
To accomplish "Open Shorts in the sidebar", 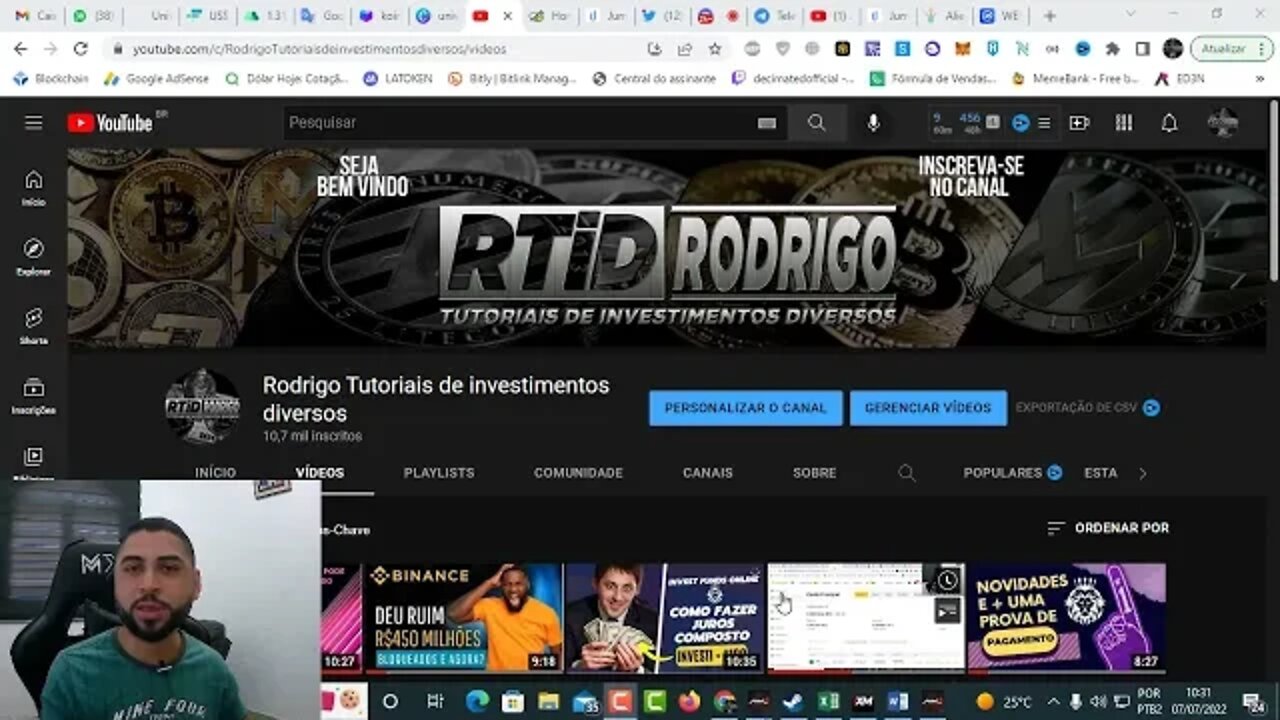I will click(34, 326).
